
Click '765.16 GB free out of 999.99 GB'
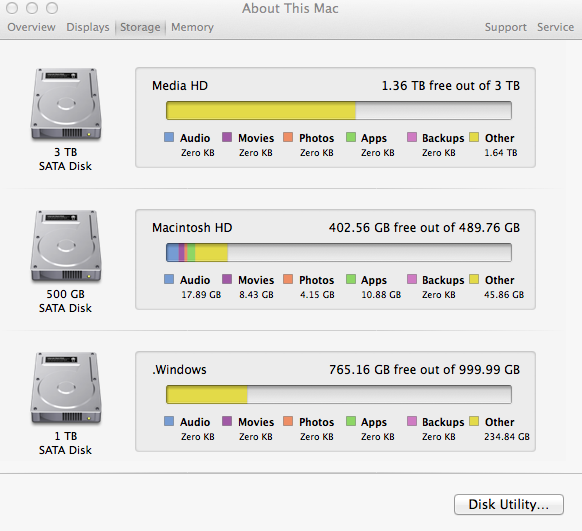(424, 370)
